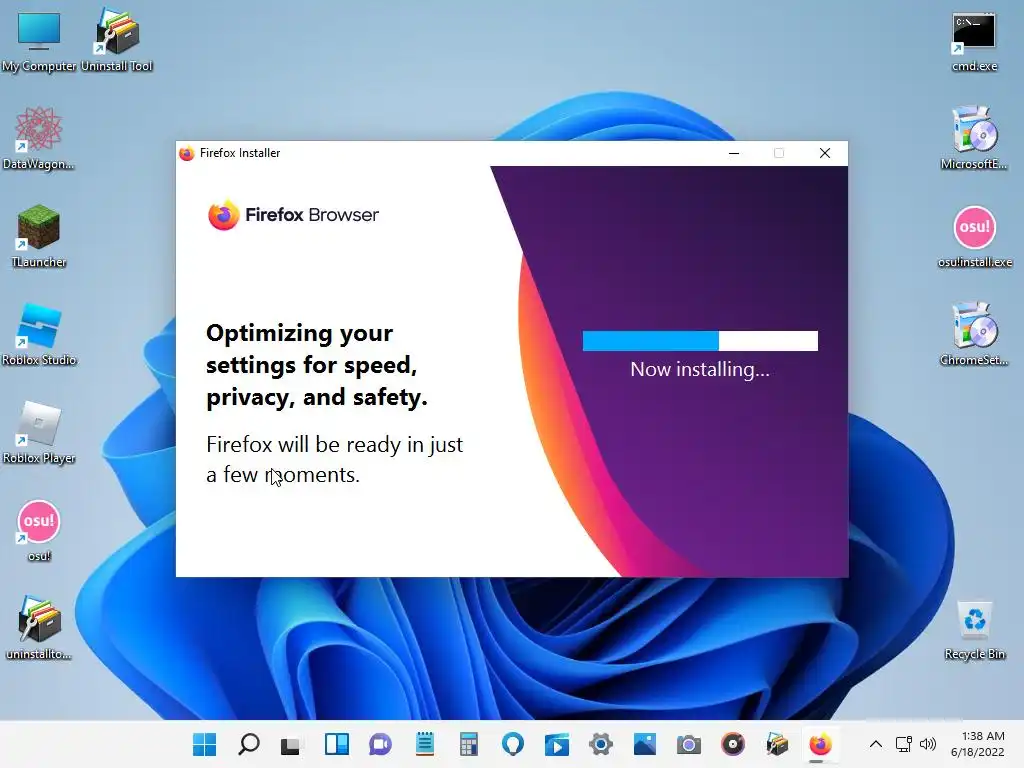Viewport: 1024px width, 768px height.
Task: Open Task View in the taskbar
Action: click(x=291, y=744)
